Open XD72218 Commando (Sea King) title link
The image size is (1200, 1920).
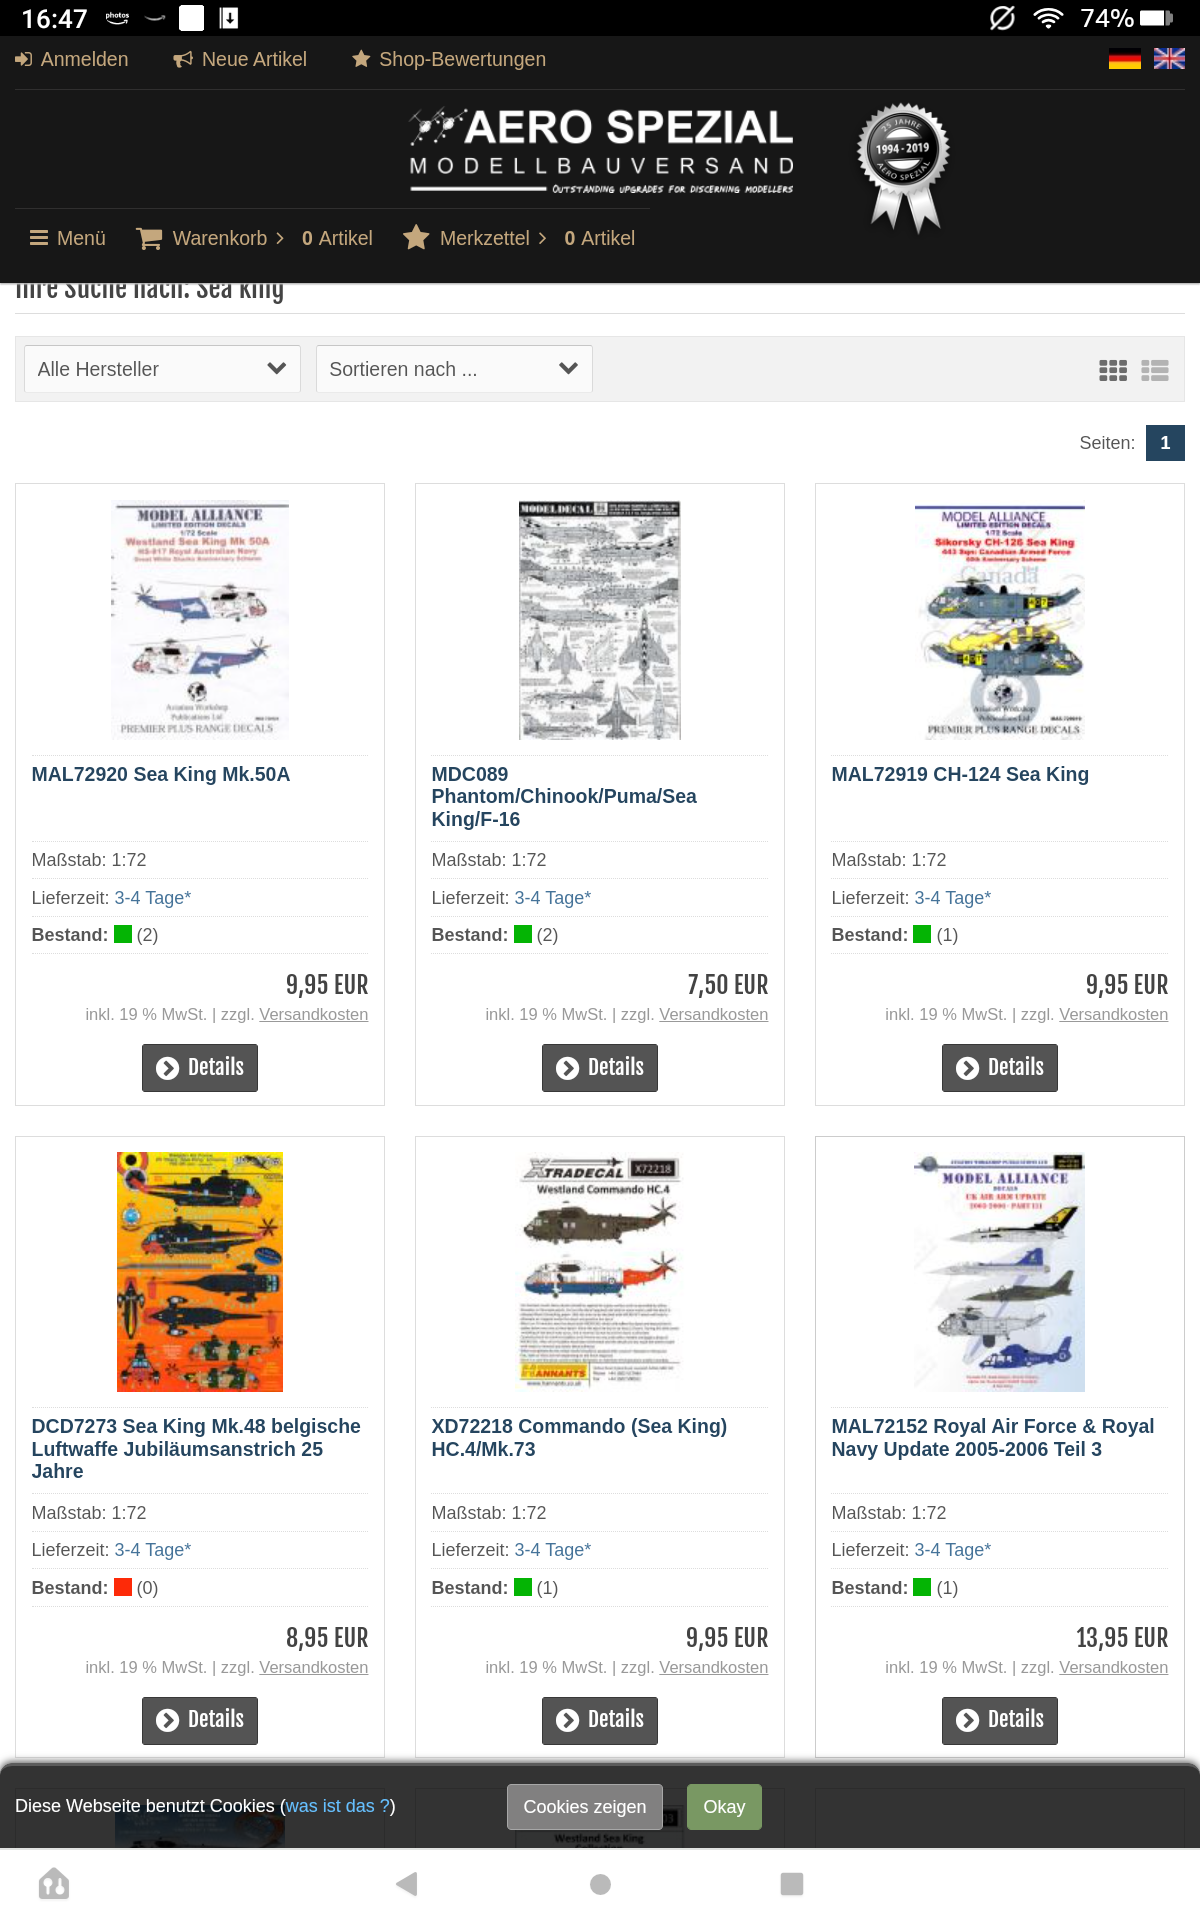coord(579,1437)
